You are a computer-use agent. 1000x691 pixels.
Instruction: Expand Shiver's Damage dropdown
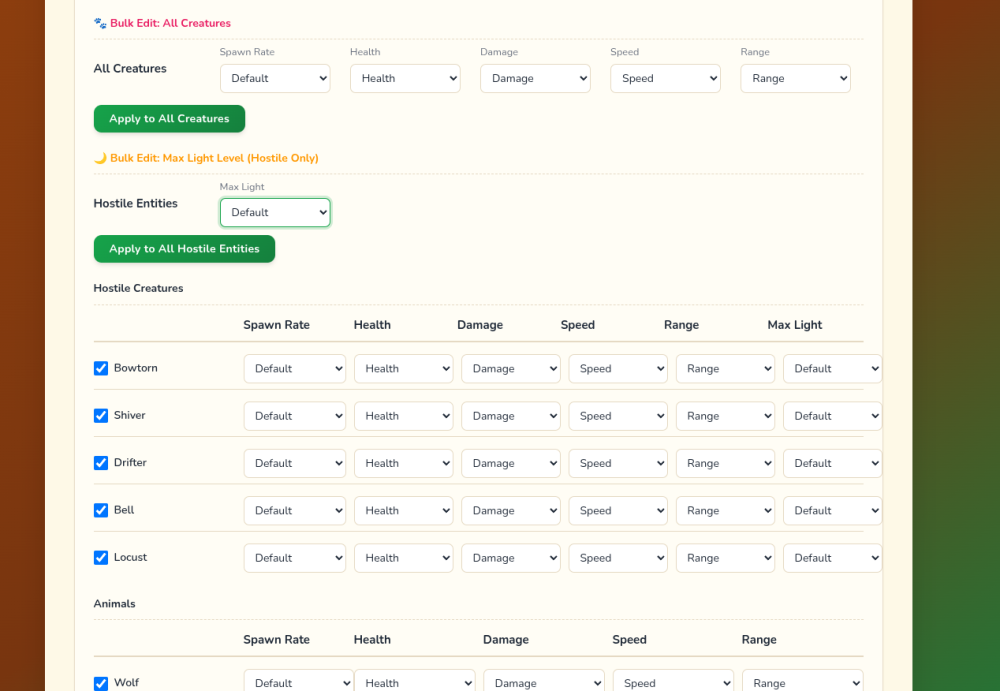(x=511, y=416)
